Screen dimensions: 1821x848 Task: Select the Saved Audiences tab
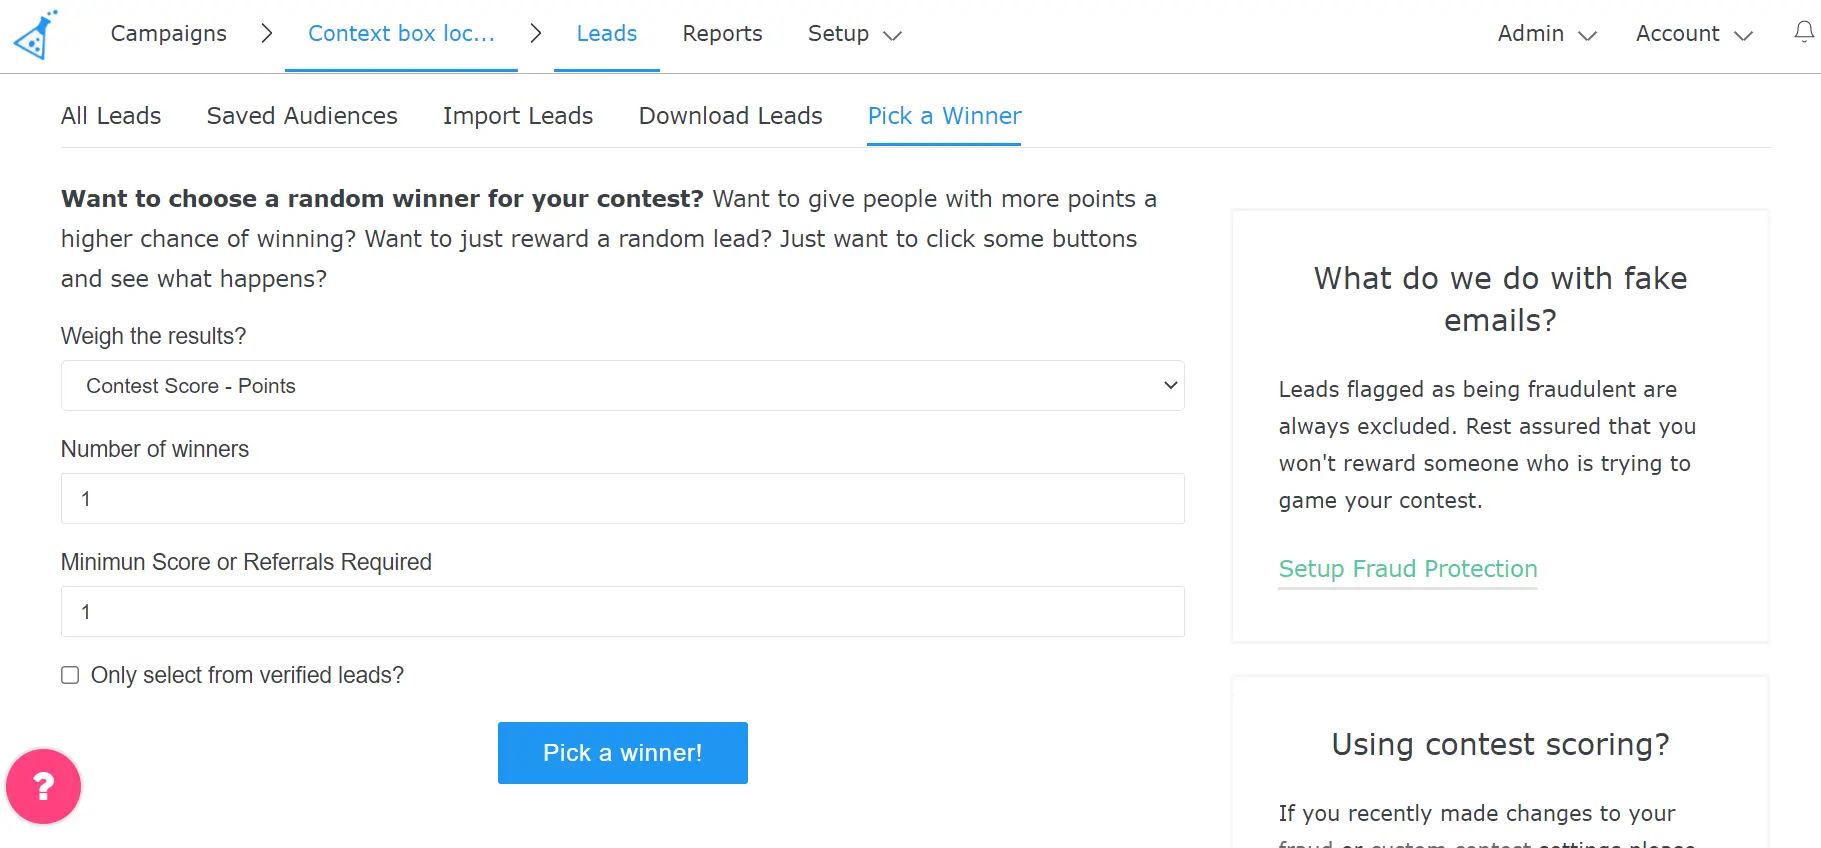(302, 116)
